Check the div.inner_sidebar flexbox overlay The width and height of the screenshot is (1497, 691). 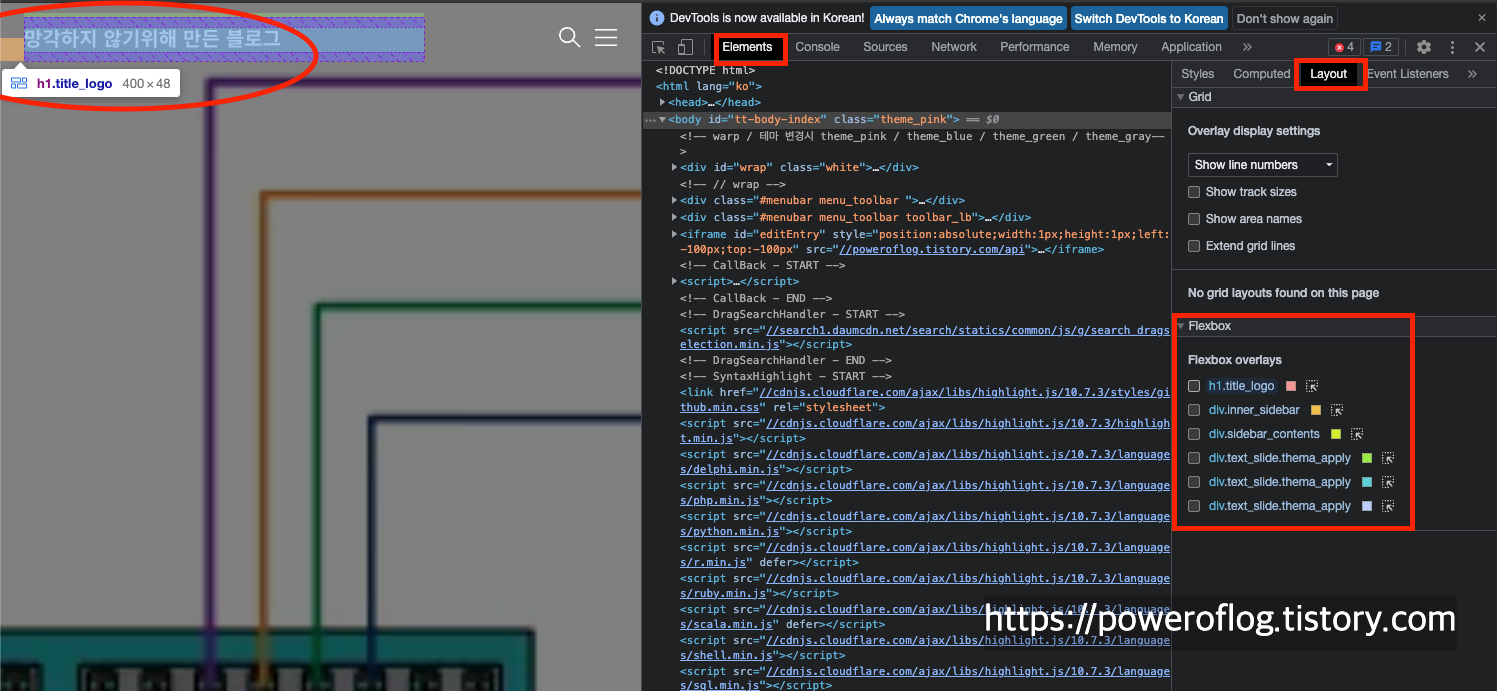tap(1194, 410)
